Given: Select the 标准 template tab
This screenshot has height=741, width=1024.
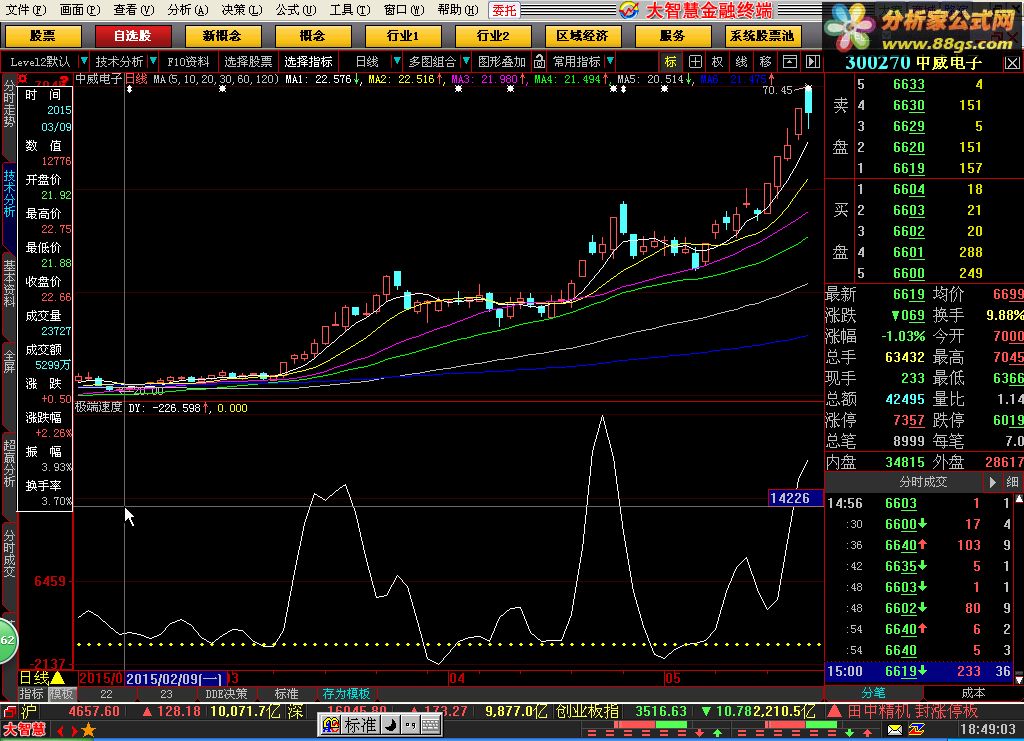Looking at the screenshot, I should point(287,693).
